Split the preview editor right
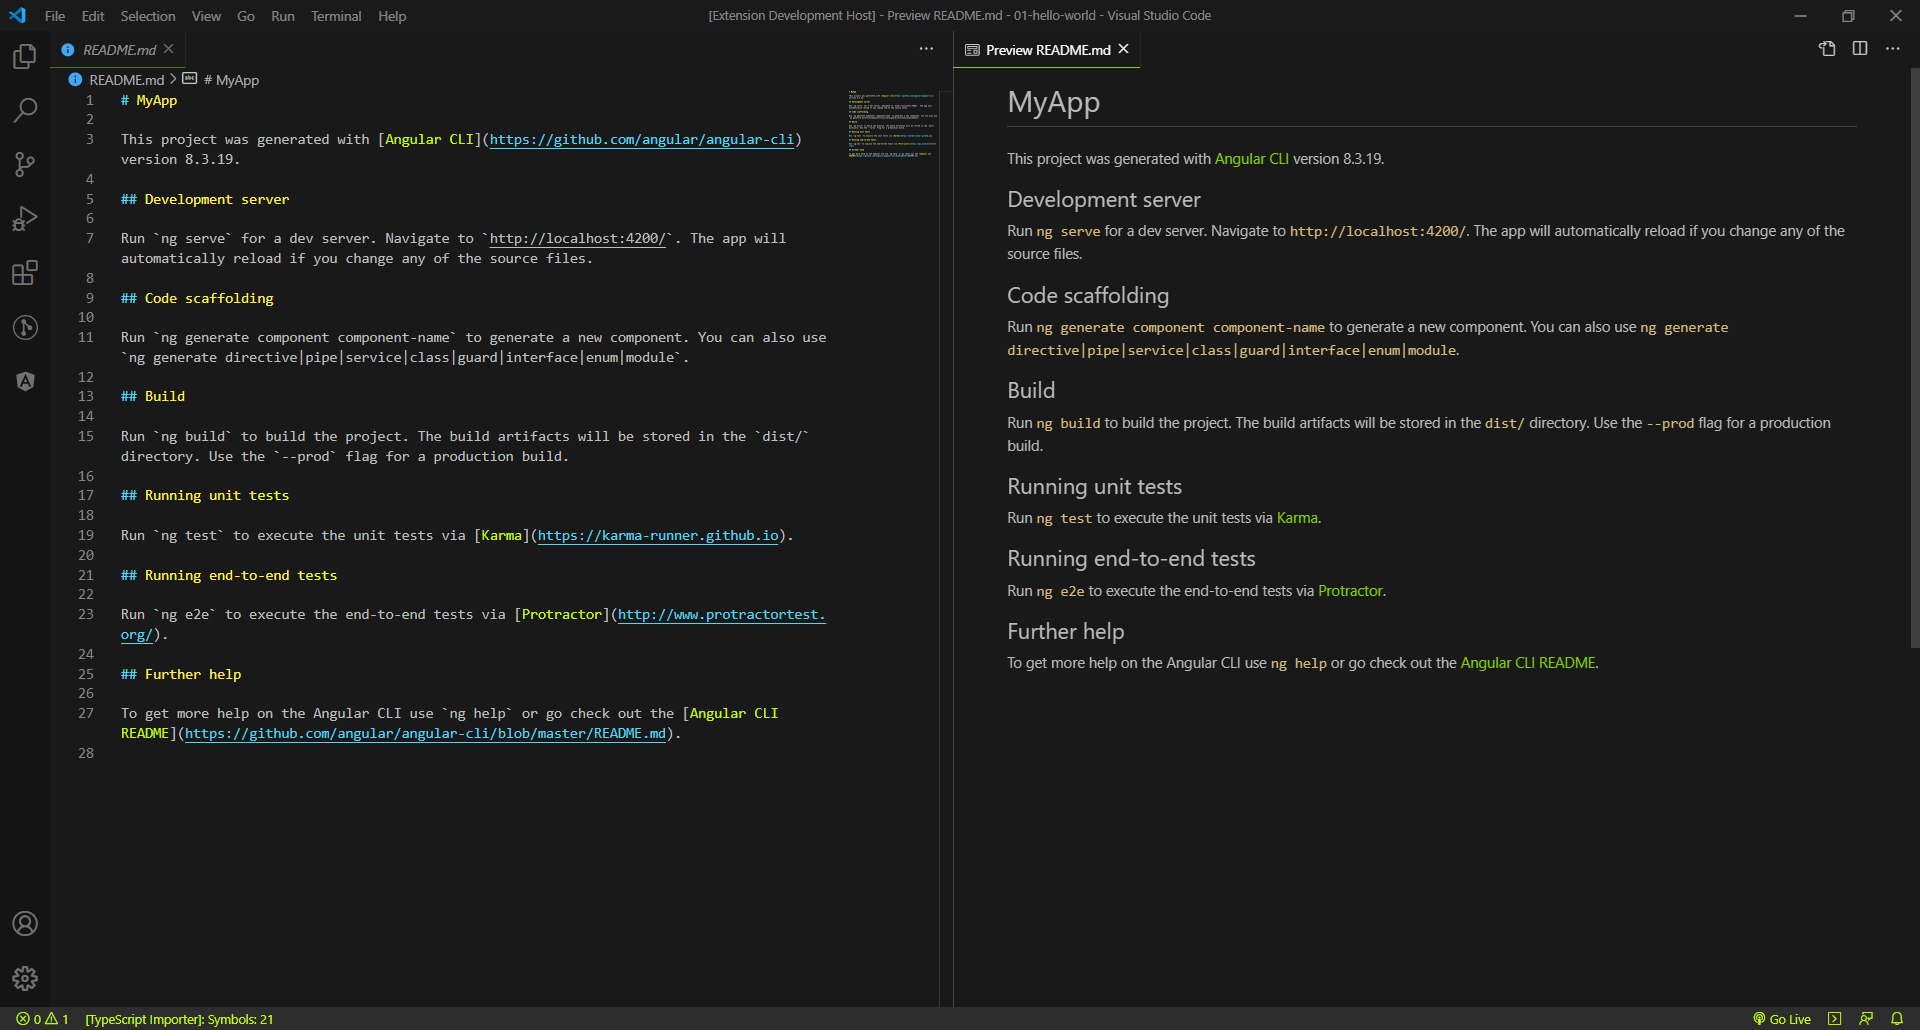The width and height of the screenshot is (1920, 1030). tap(1860, 49)
